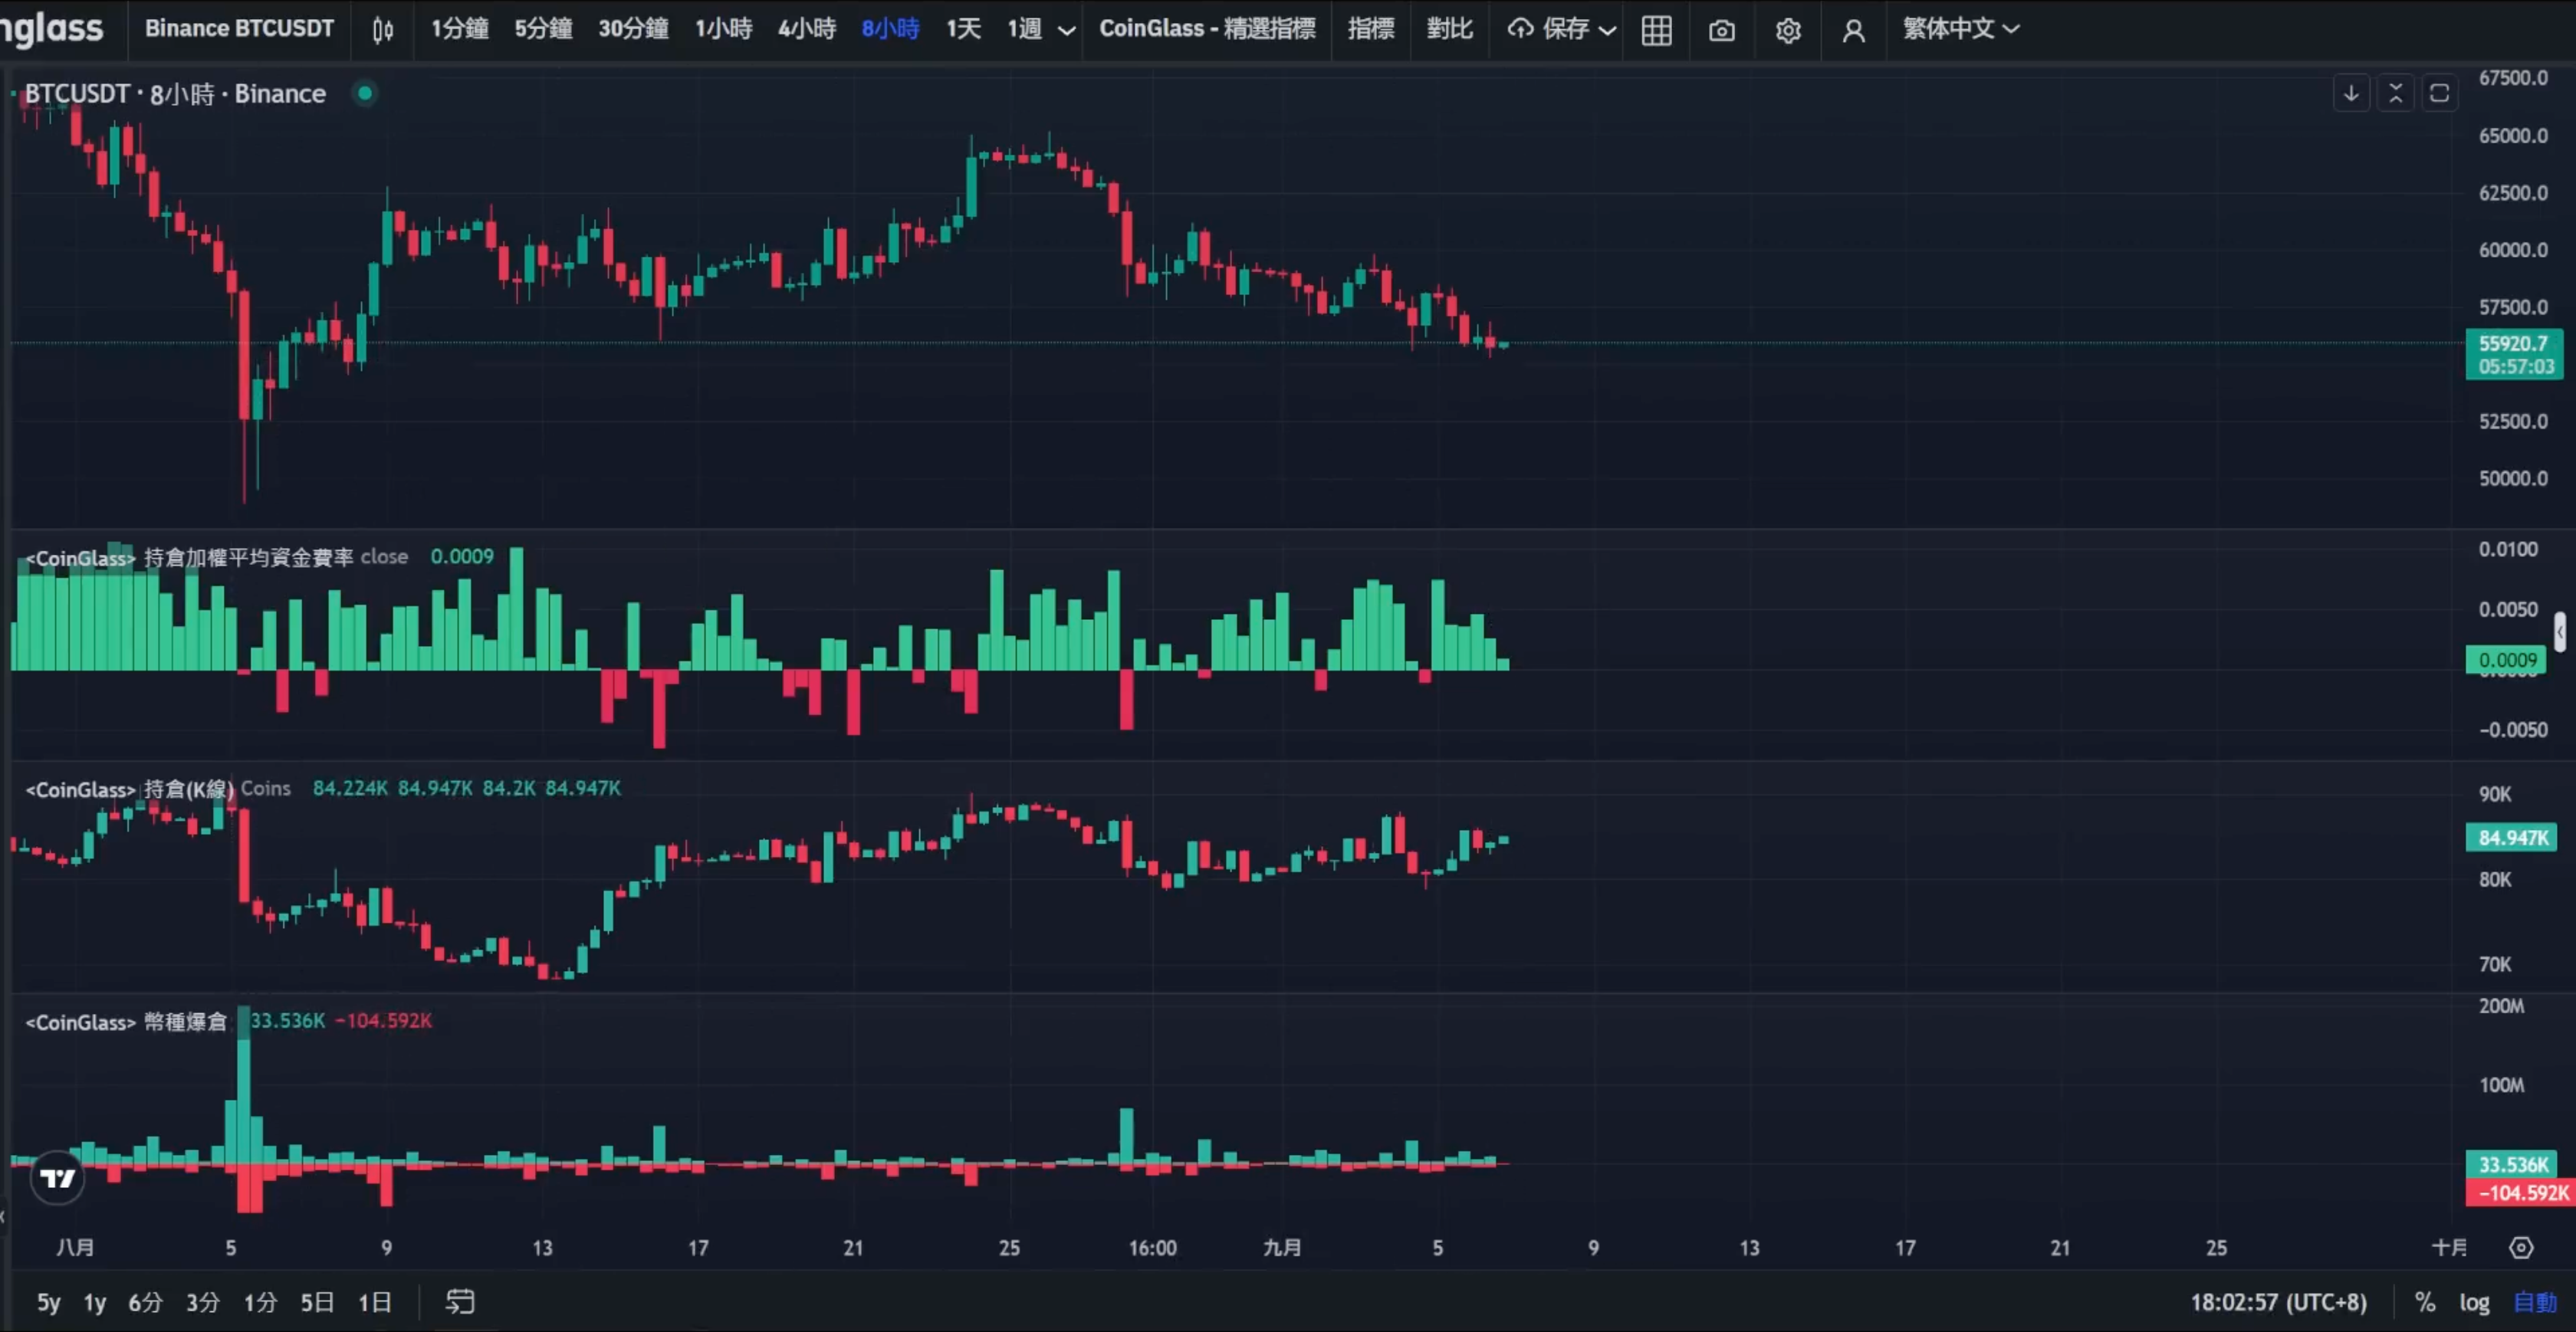This screenshot has width=2576, height=1332.
Task: Expand the 保存 dropdown arrow
Action: (x=1607, y=30)
